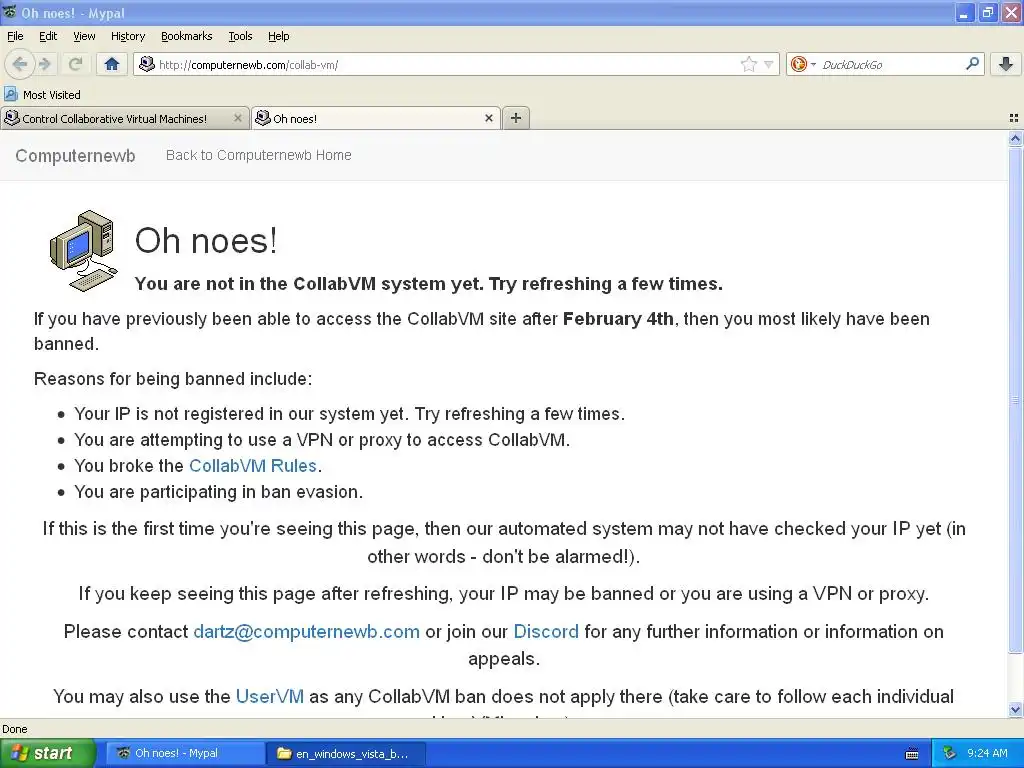This screenshot has width=1024, height=768.
Task: Minimize the Mypal window
Action: point(965,12)
